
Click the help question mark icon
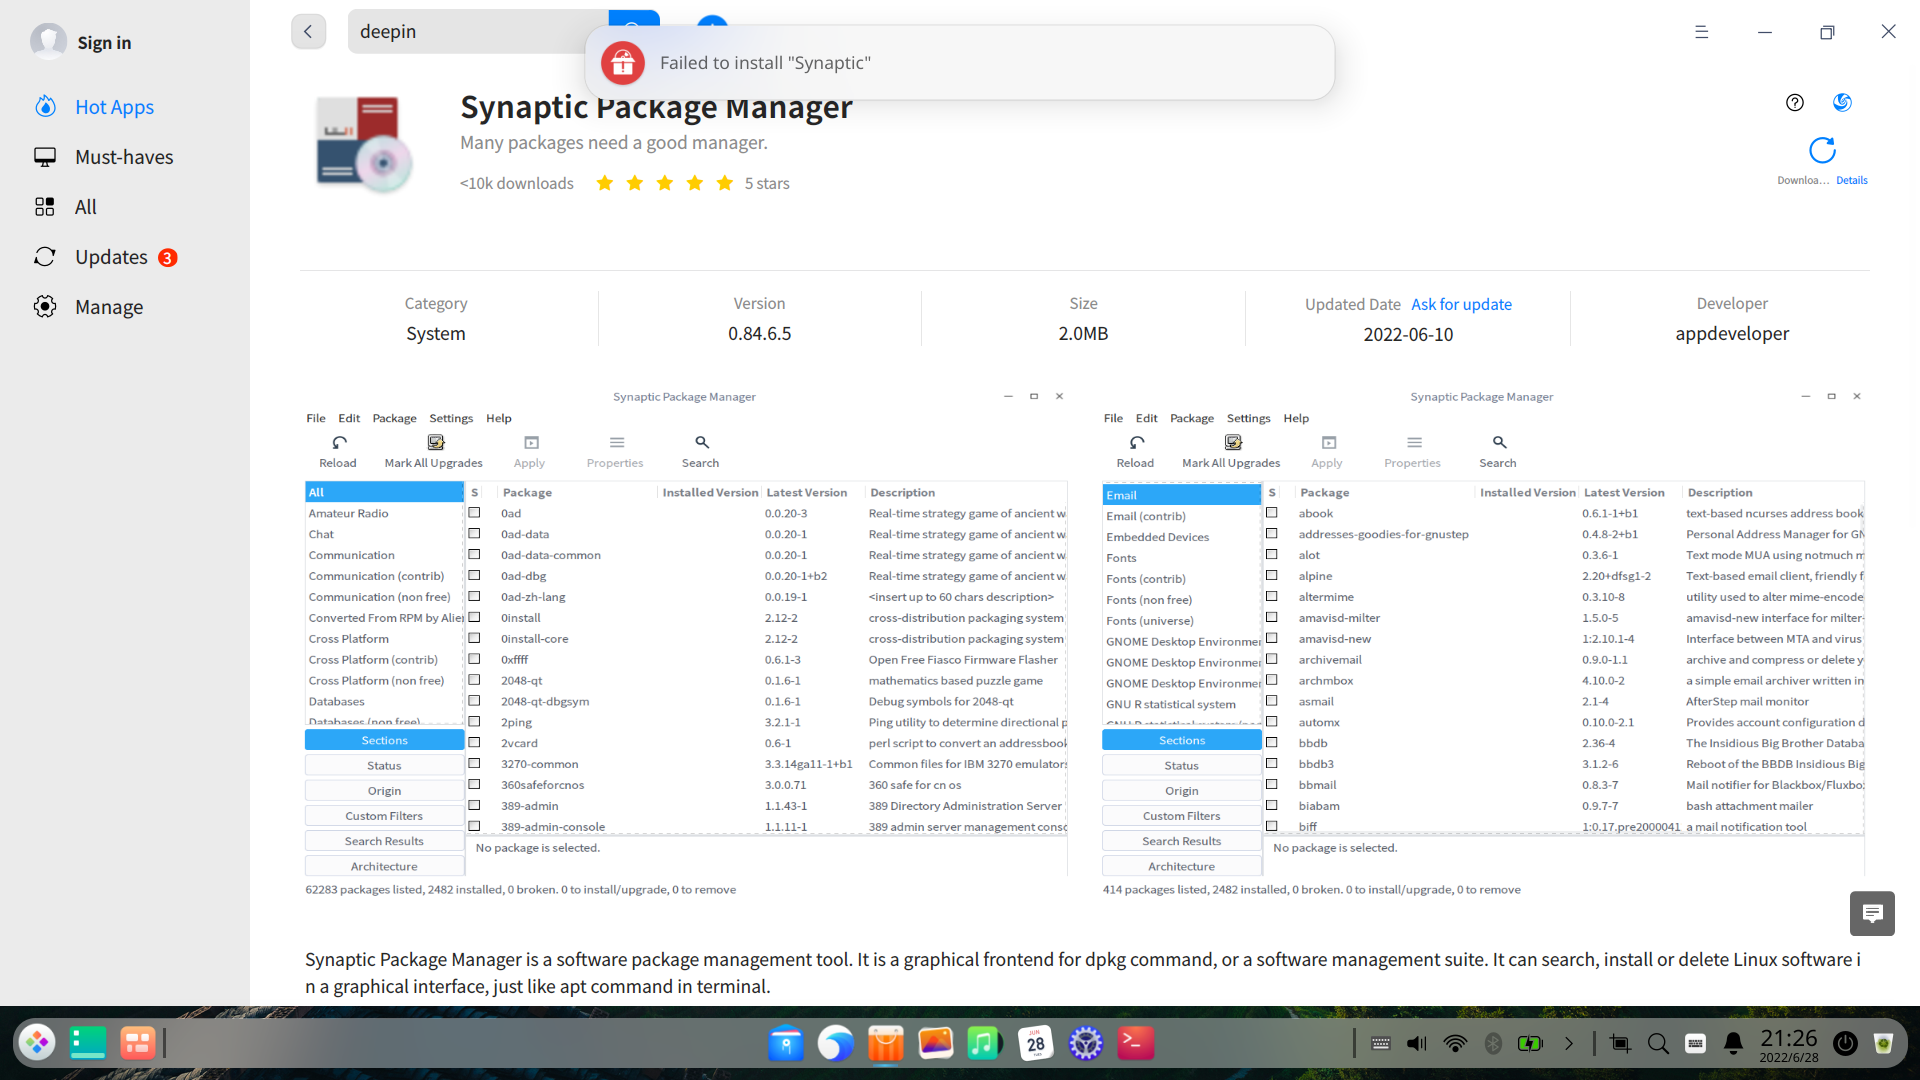[1795, 102]
